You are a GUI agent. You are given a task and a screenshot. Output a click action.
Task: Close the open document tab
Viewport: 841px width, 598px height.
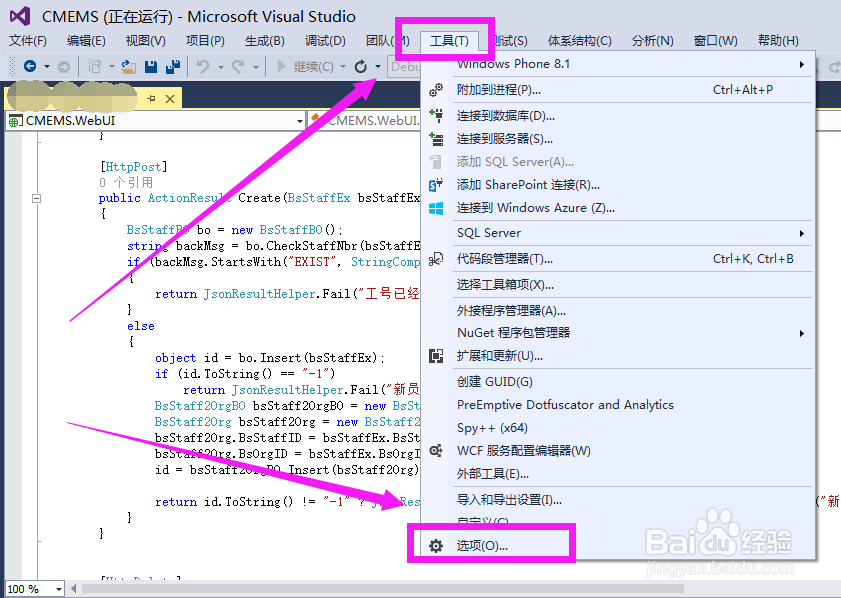point(170,99)
